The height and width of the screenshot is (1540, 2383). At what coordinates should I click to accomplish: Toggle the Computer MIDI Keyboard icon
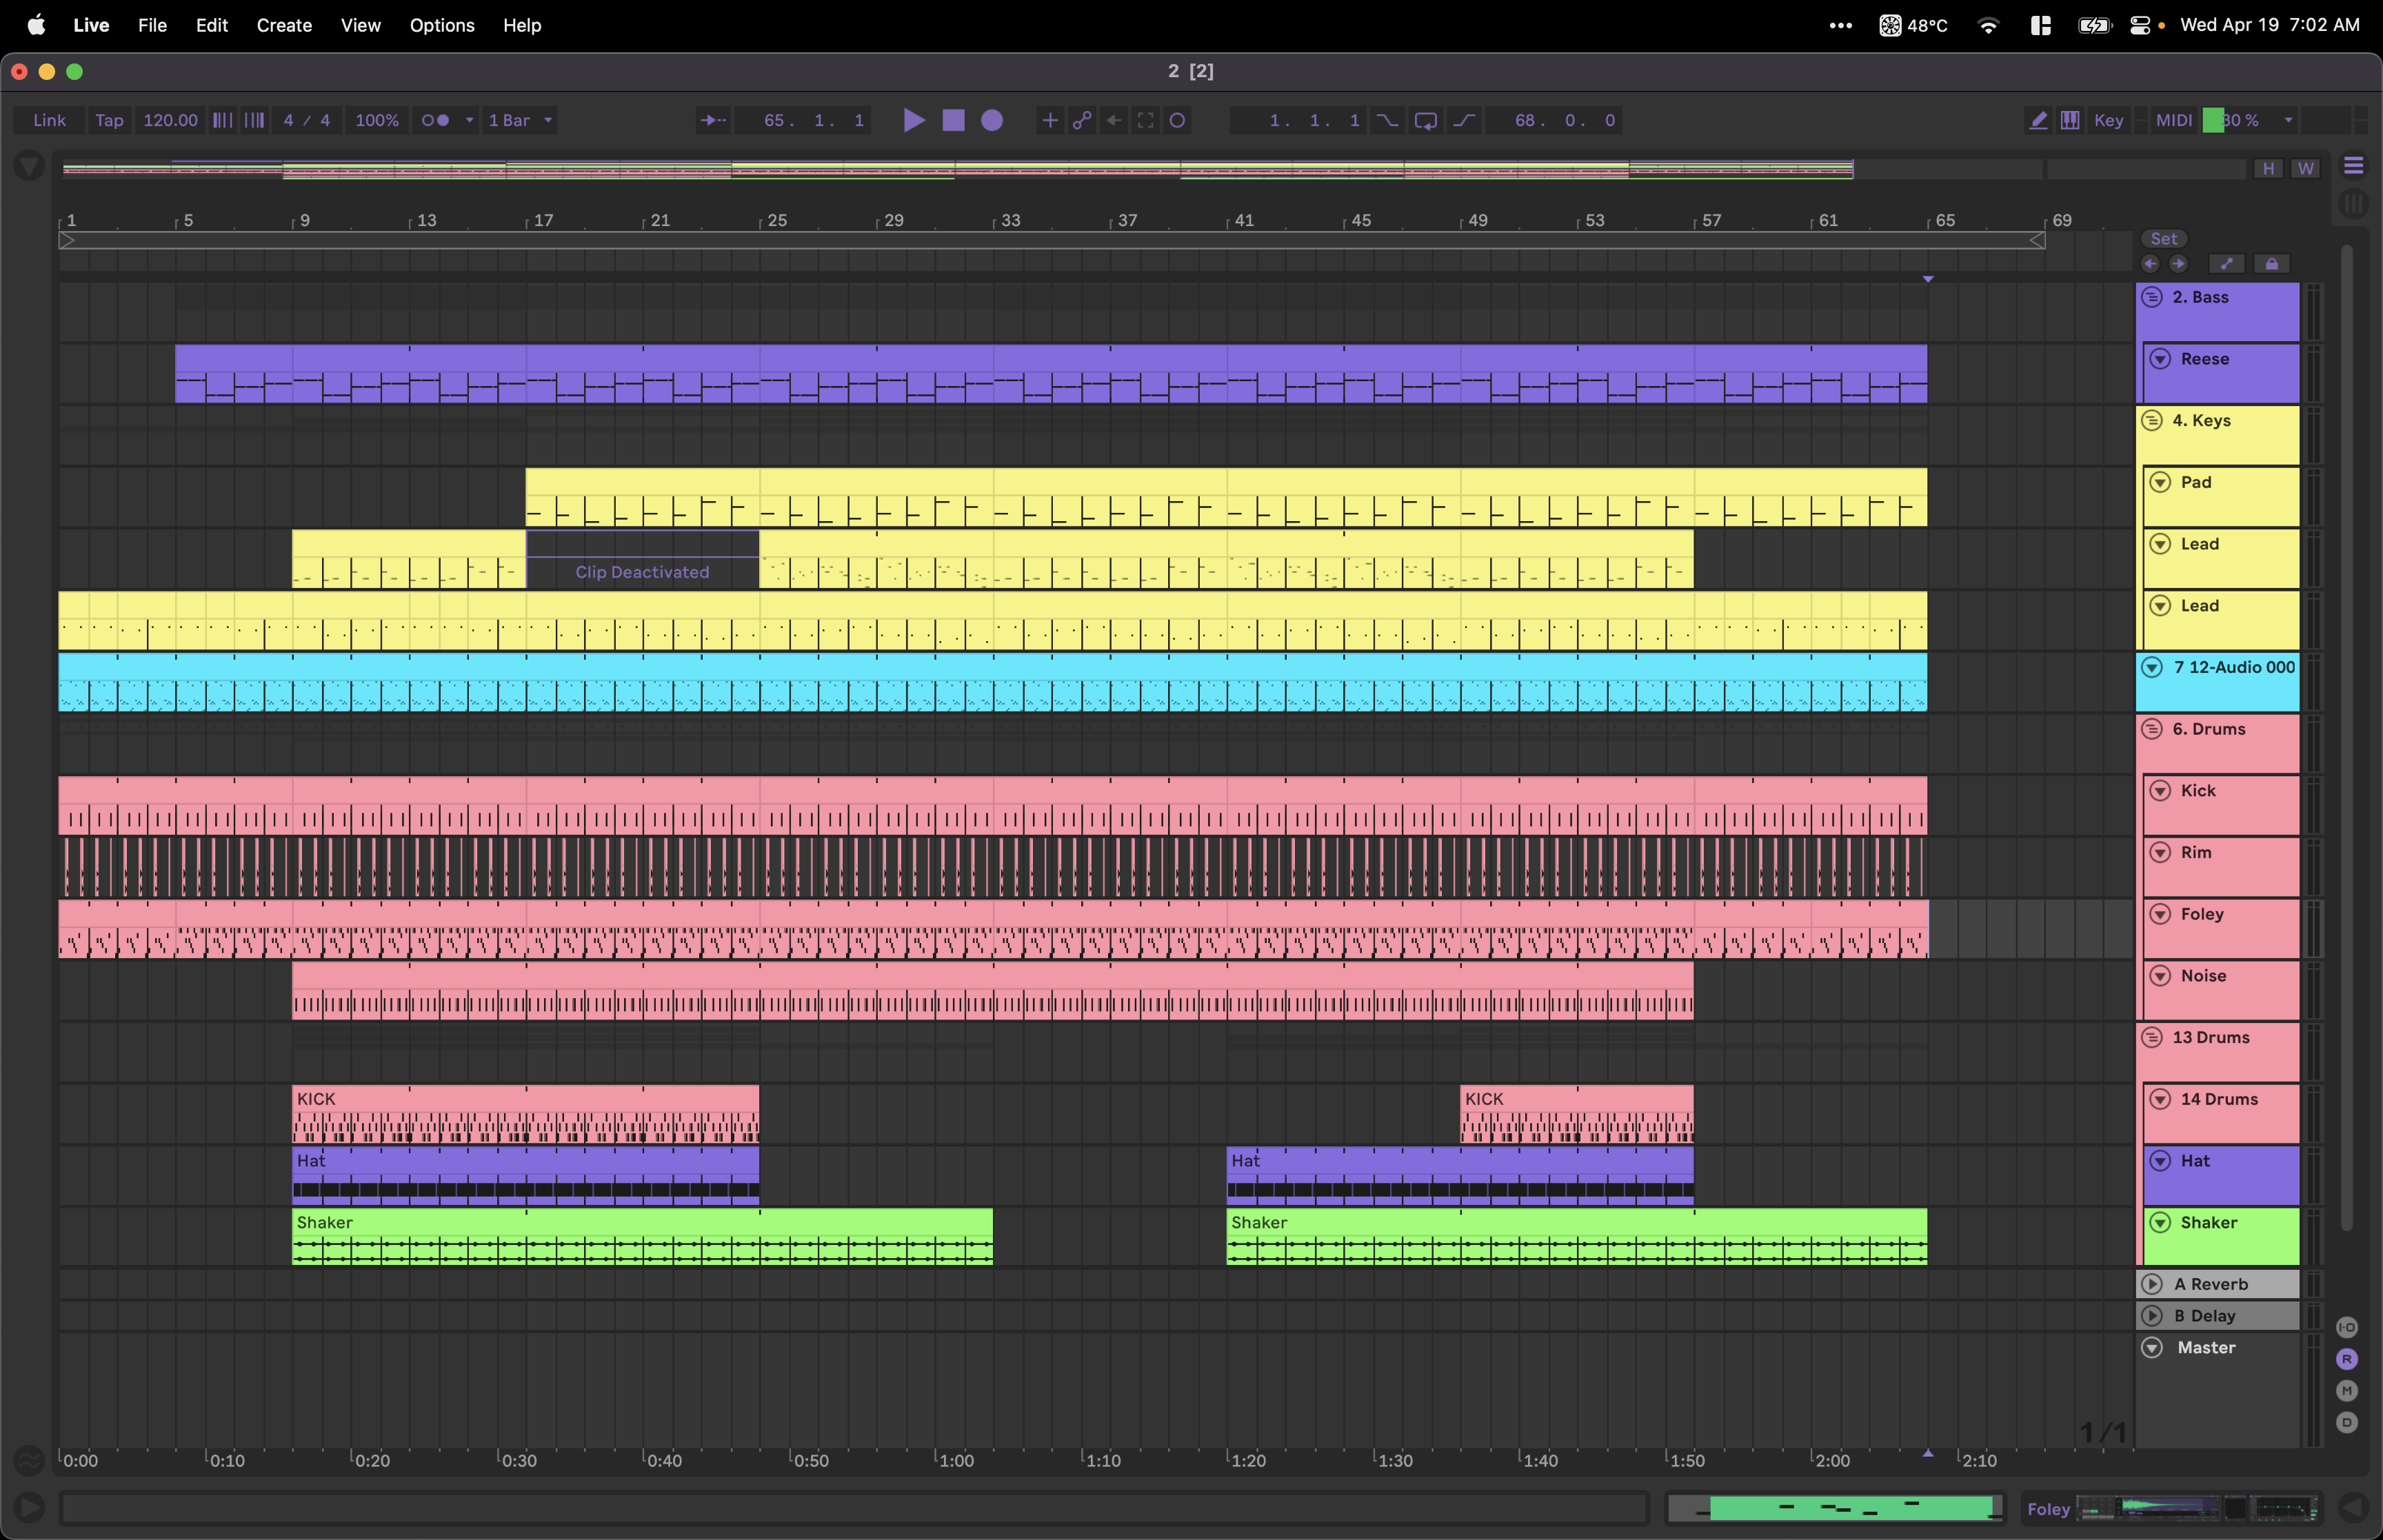(2070, 120)
